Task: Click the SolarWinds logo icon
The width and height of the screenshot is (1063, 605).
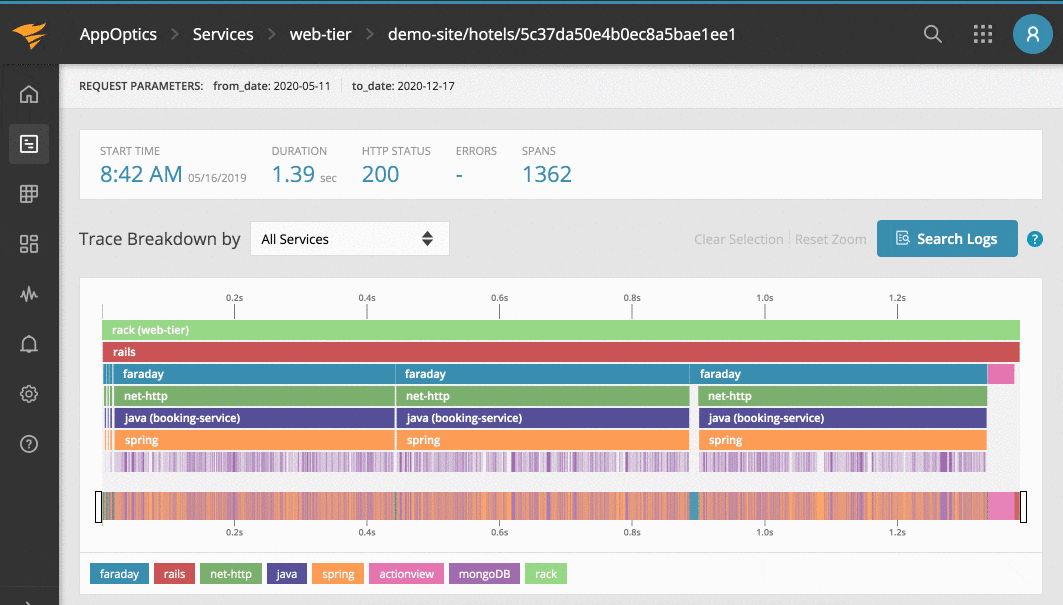Action: point(29,35)
